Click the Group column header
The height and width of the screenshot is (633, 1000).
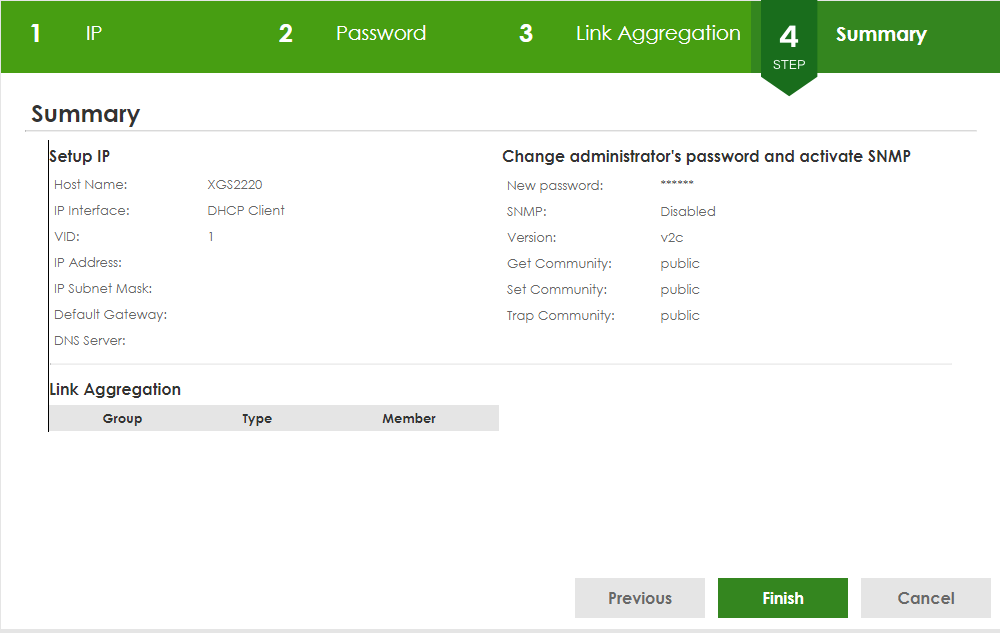(122, 419)
